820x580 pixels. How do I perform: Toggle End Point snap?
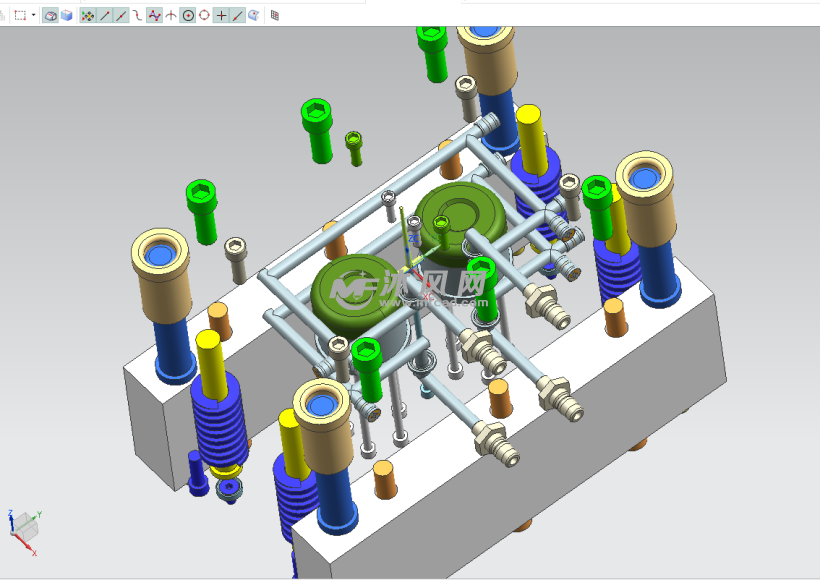click(105, 15)
